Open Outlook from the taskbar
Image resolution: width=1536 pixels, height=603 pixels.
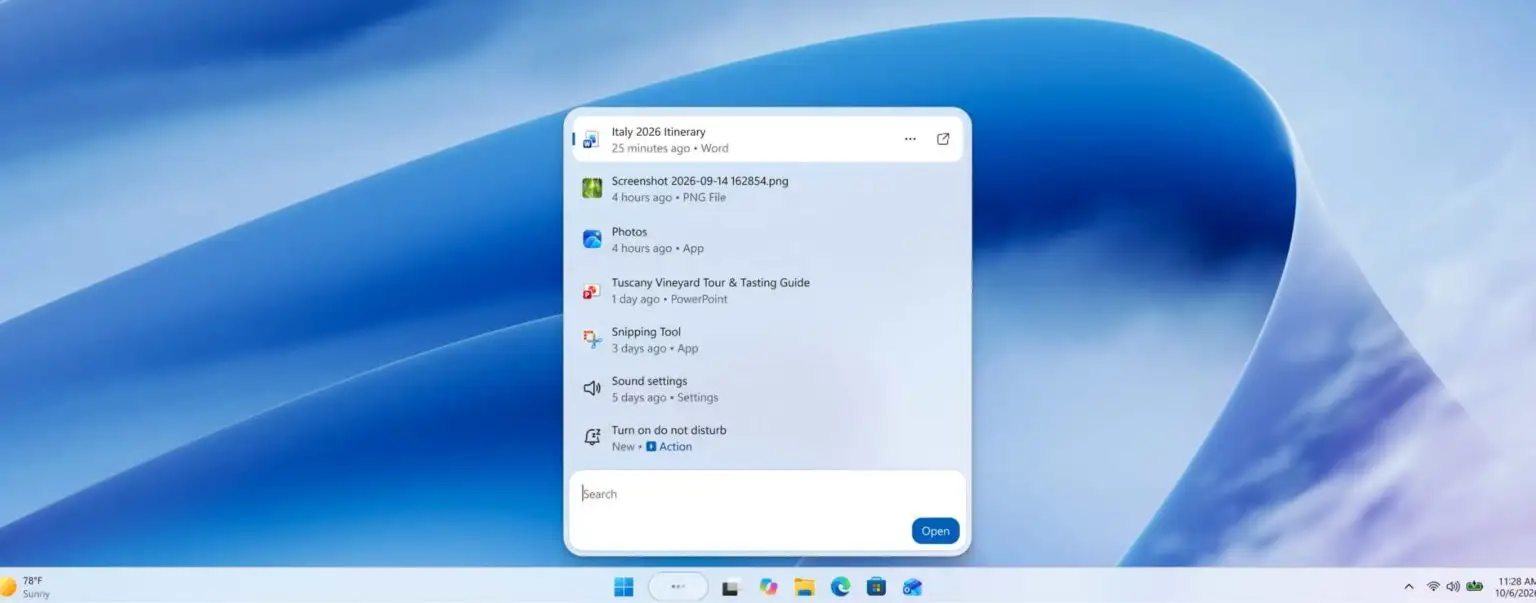912,587
